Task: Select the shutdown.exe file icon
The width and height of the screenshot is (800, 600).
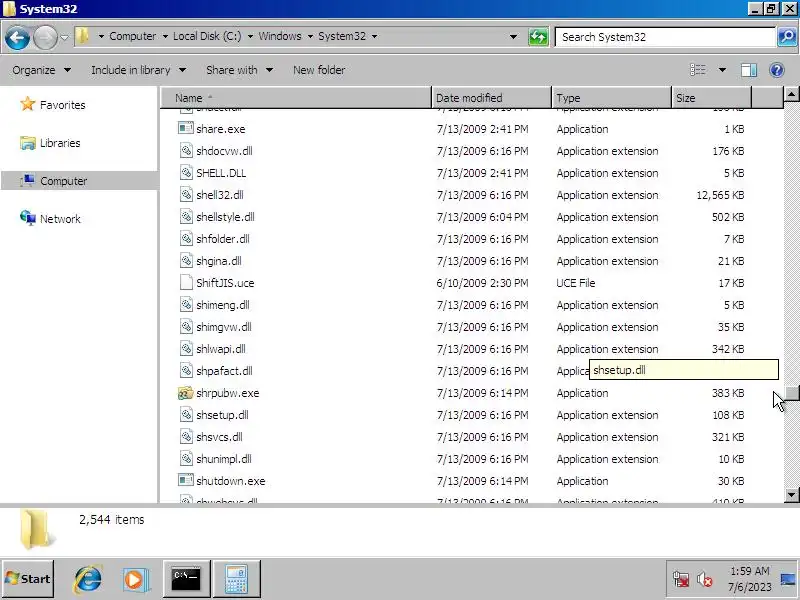Action: pos(186,480)
